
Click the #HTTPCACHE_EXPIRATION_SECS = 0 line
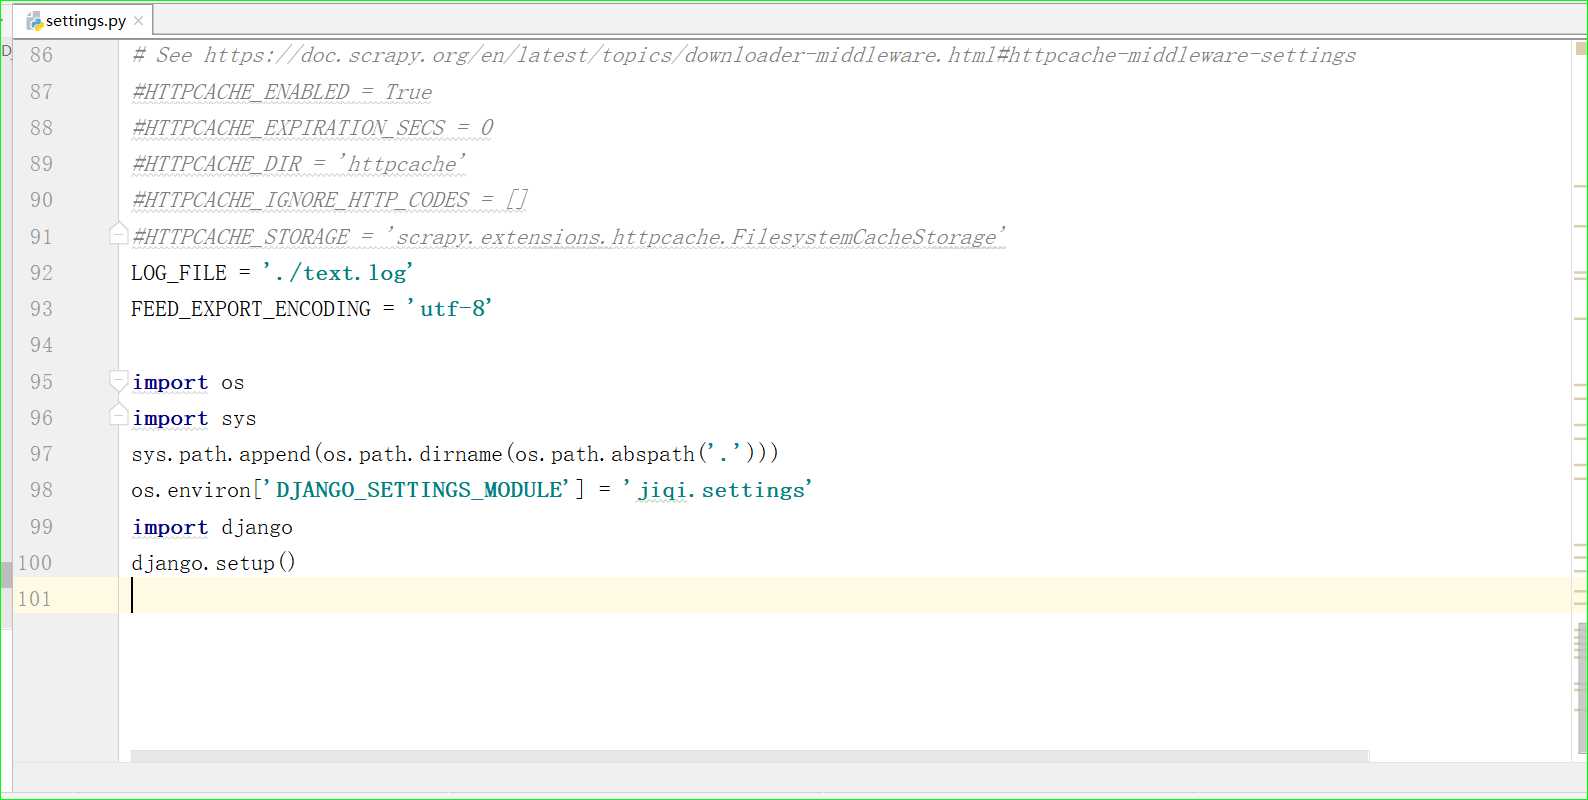pos(313,128)
